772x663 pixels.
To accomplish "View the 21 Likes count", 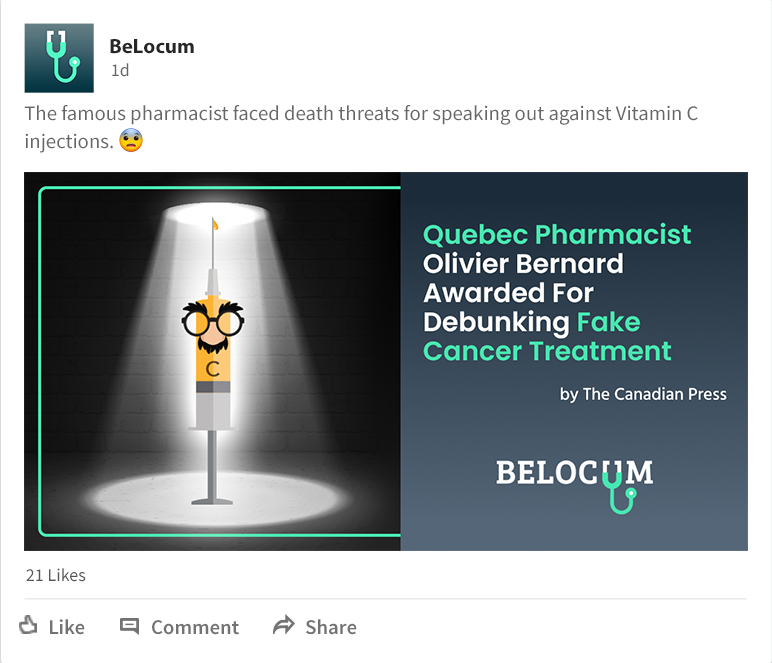I will pyautogui.click(x=55, y=575).
